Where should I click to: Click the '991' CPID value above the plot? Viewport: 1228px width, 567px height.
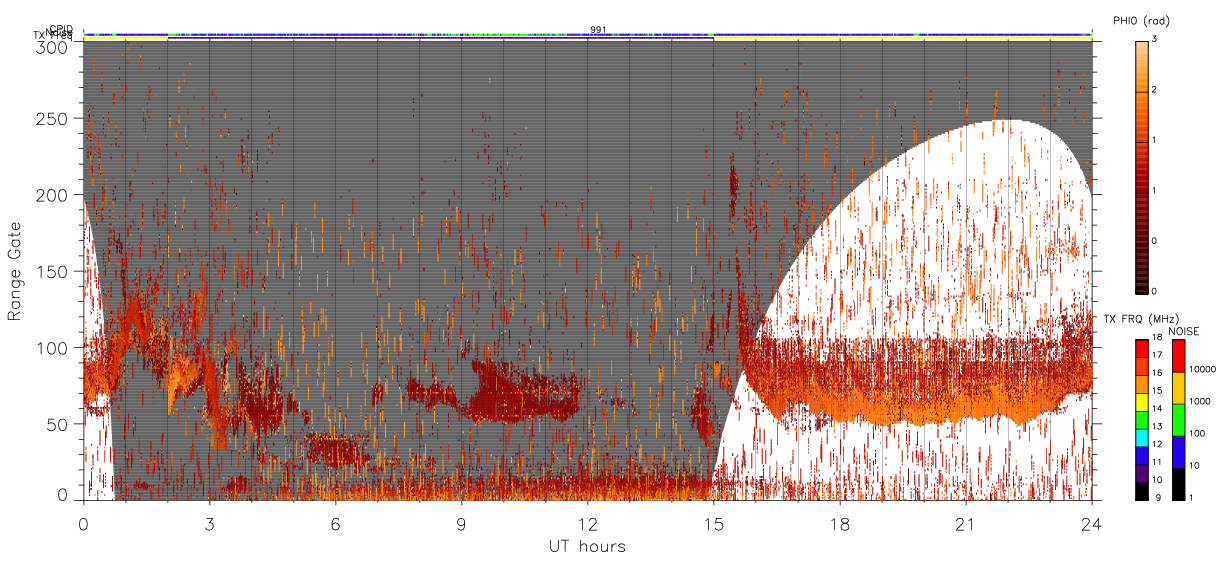point(598,30)
